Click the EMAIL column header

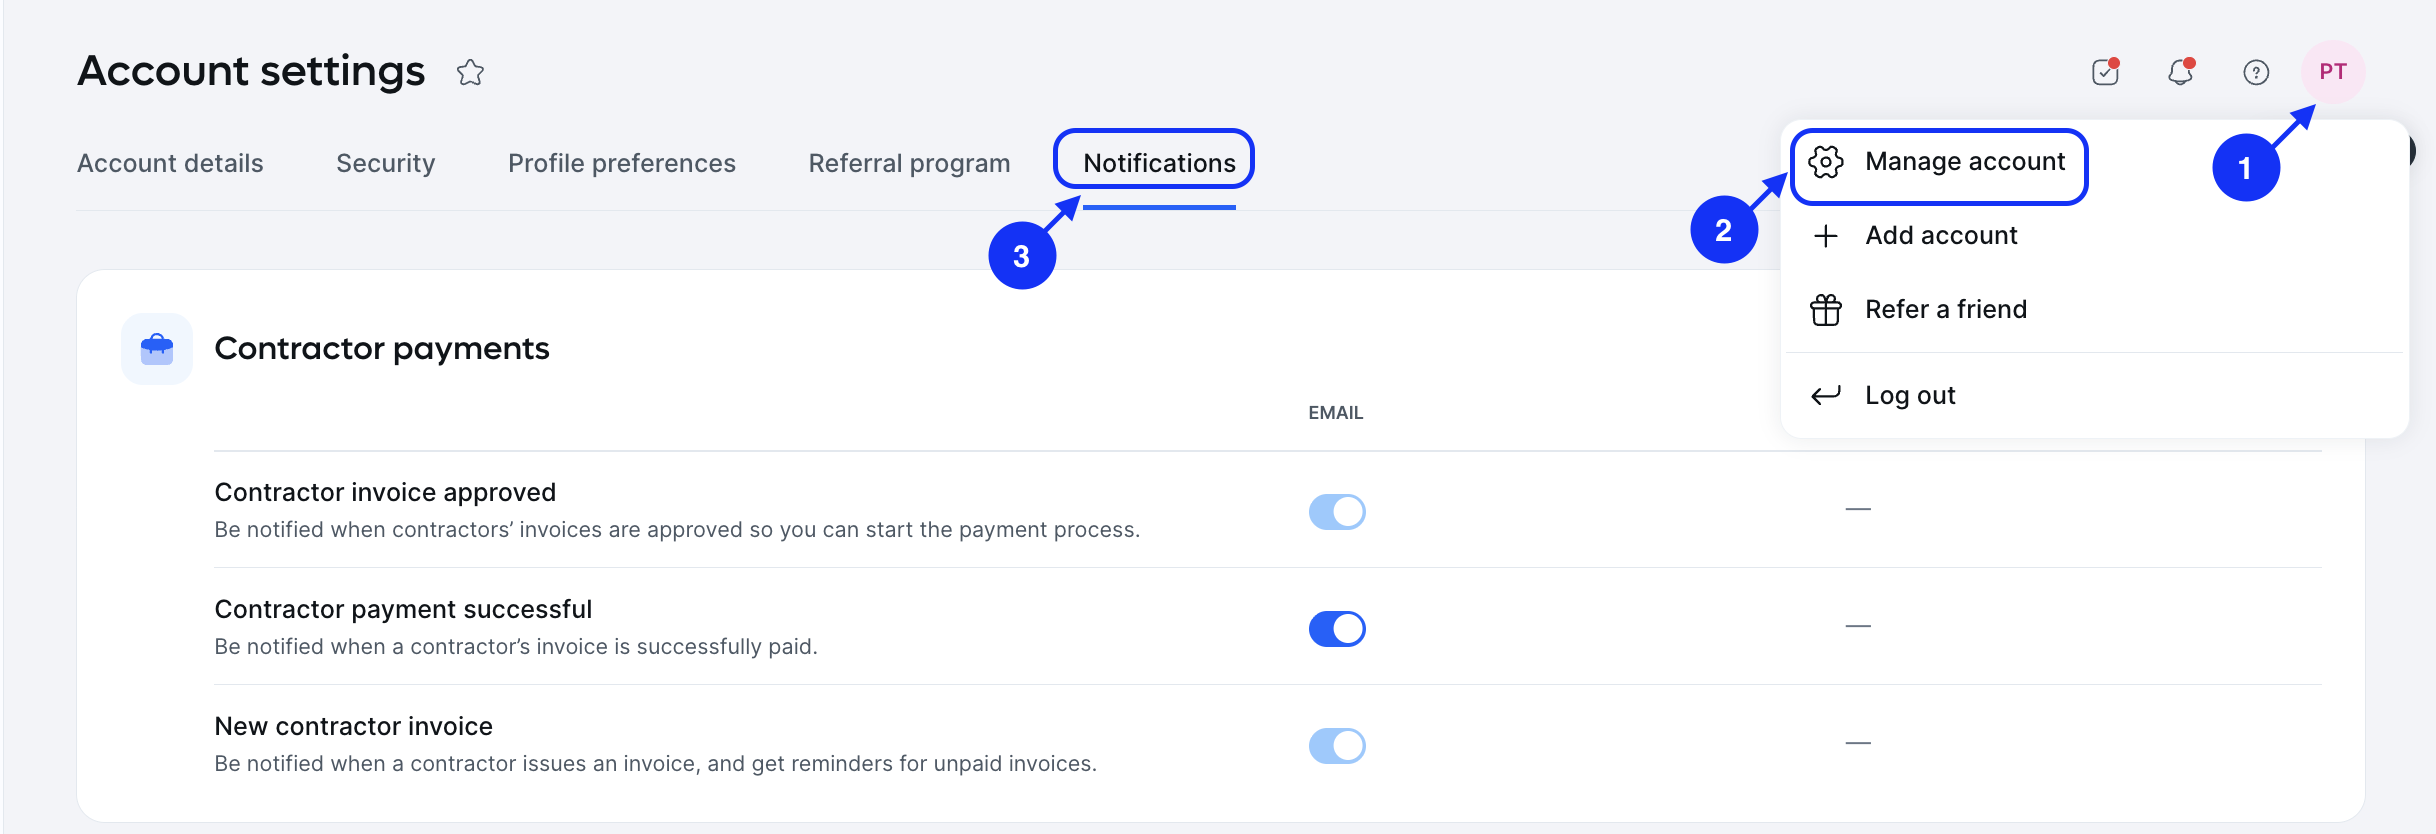click(x=1336, y=412)
